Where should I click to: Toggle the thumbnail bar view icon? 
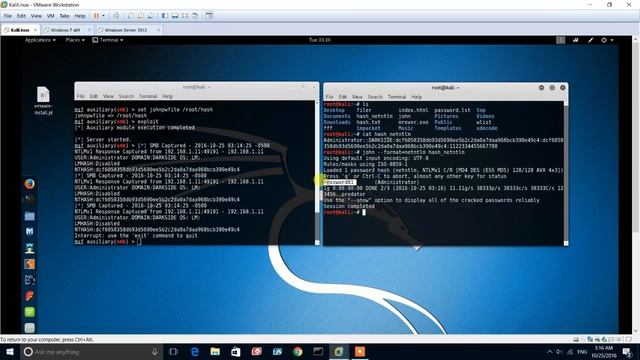[x=175, y=16]
